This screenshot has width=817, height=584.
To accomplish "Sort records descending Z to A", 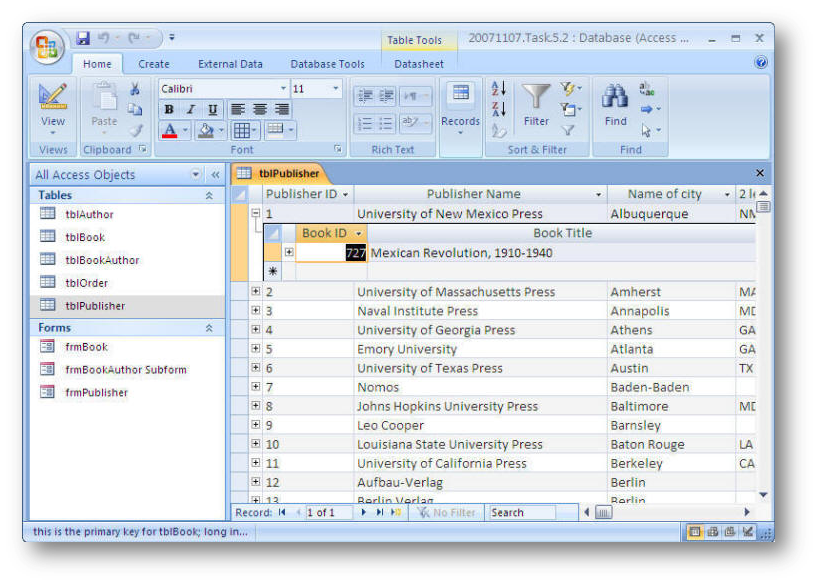I will point(499,109).
